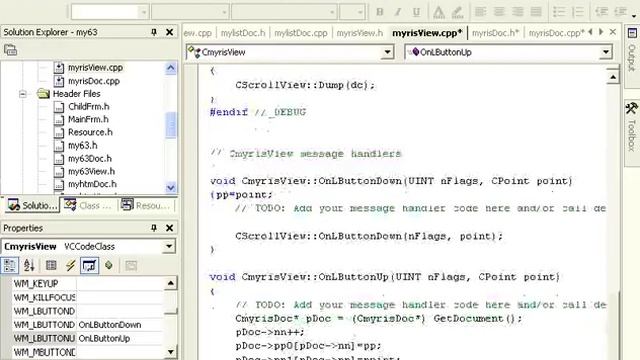Select myrisDoc.cpp in Solution Explorer
This screenshot has width=640, height=360.
click(94, 81)
